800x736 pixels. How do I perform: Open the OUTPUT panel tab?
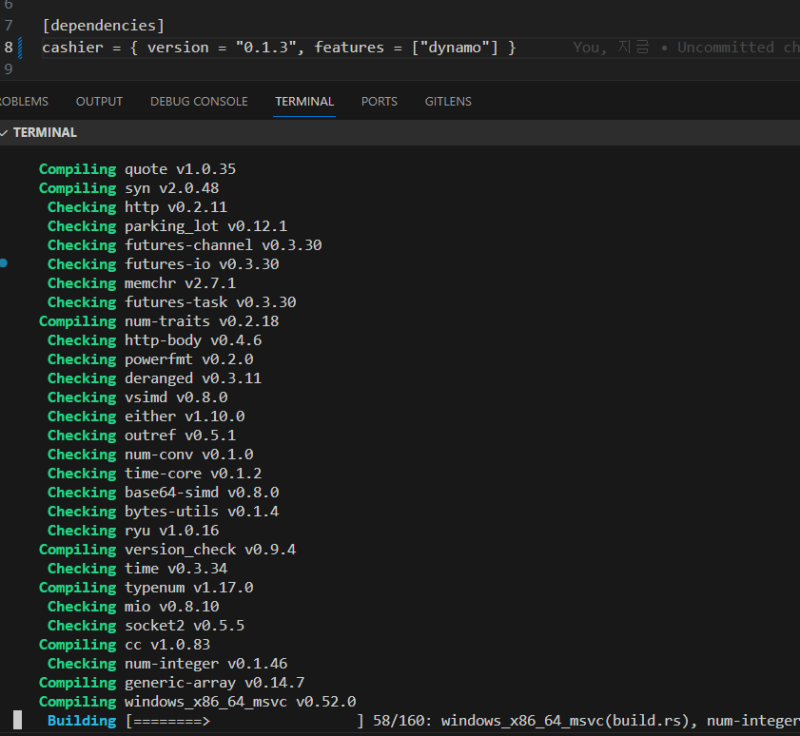tap(99, 101)
